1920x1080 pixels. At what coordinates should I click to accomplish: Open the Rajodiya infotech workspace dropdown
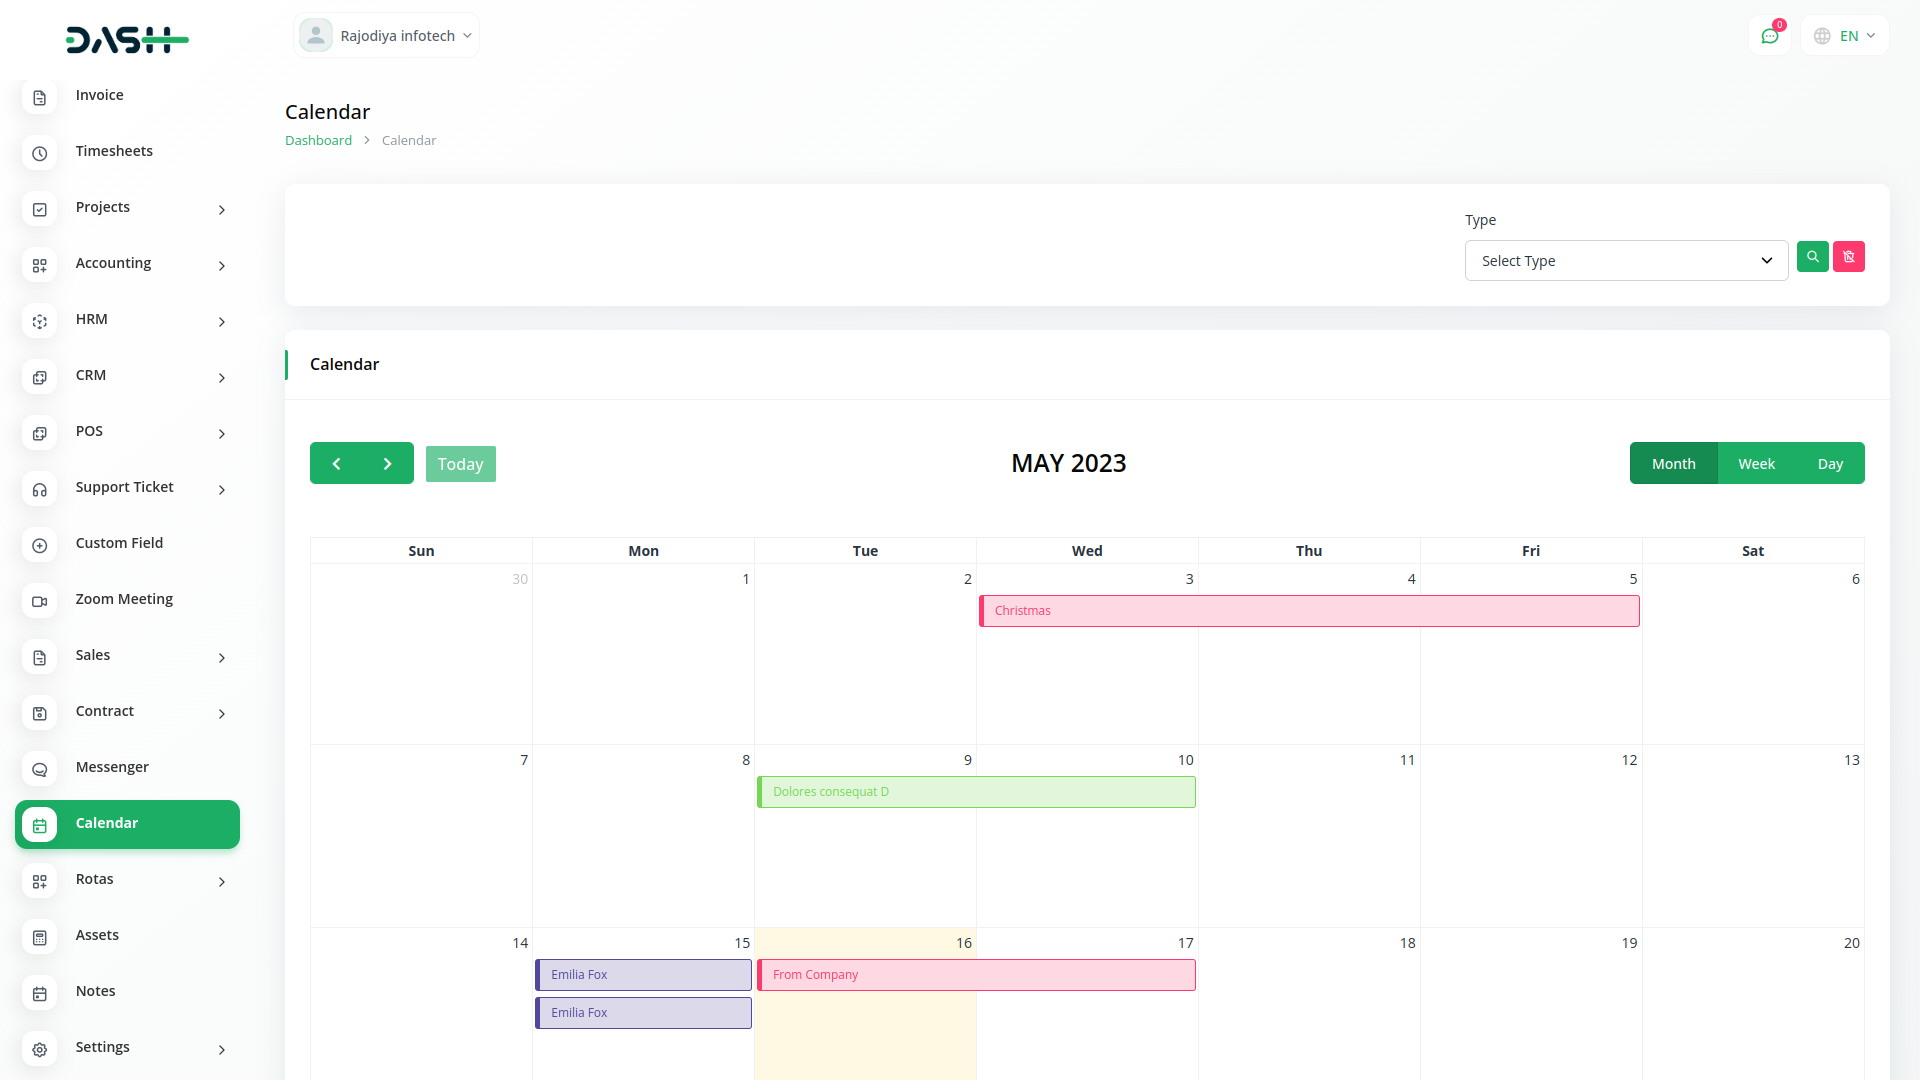tap(386, 36)
